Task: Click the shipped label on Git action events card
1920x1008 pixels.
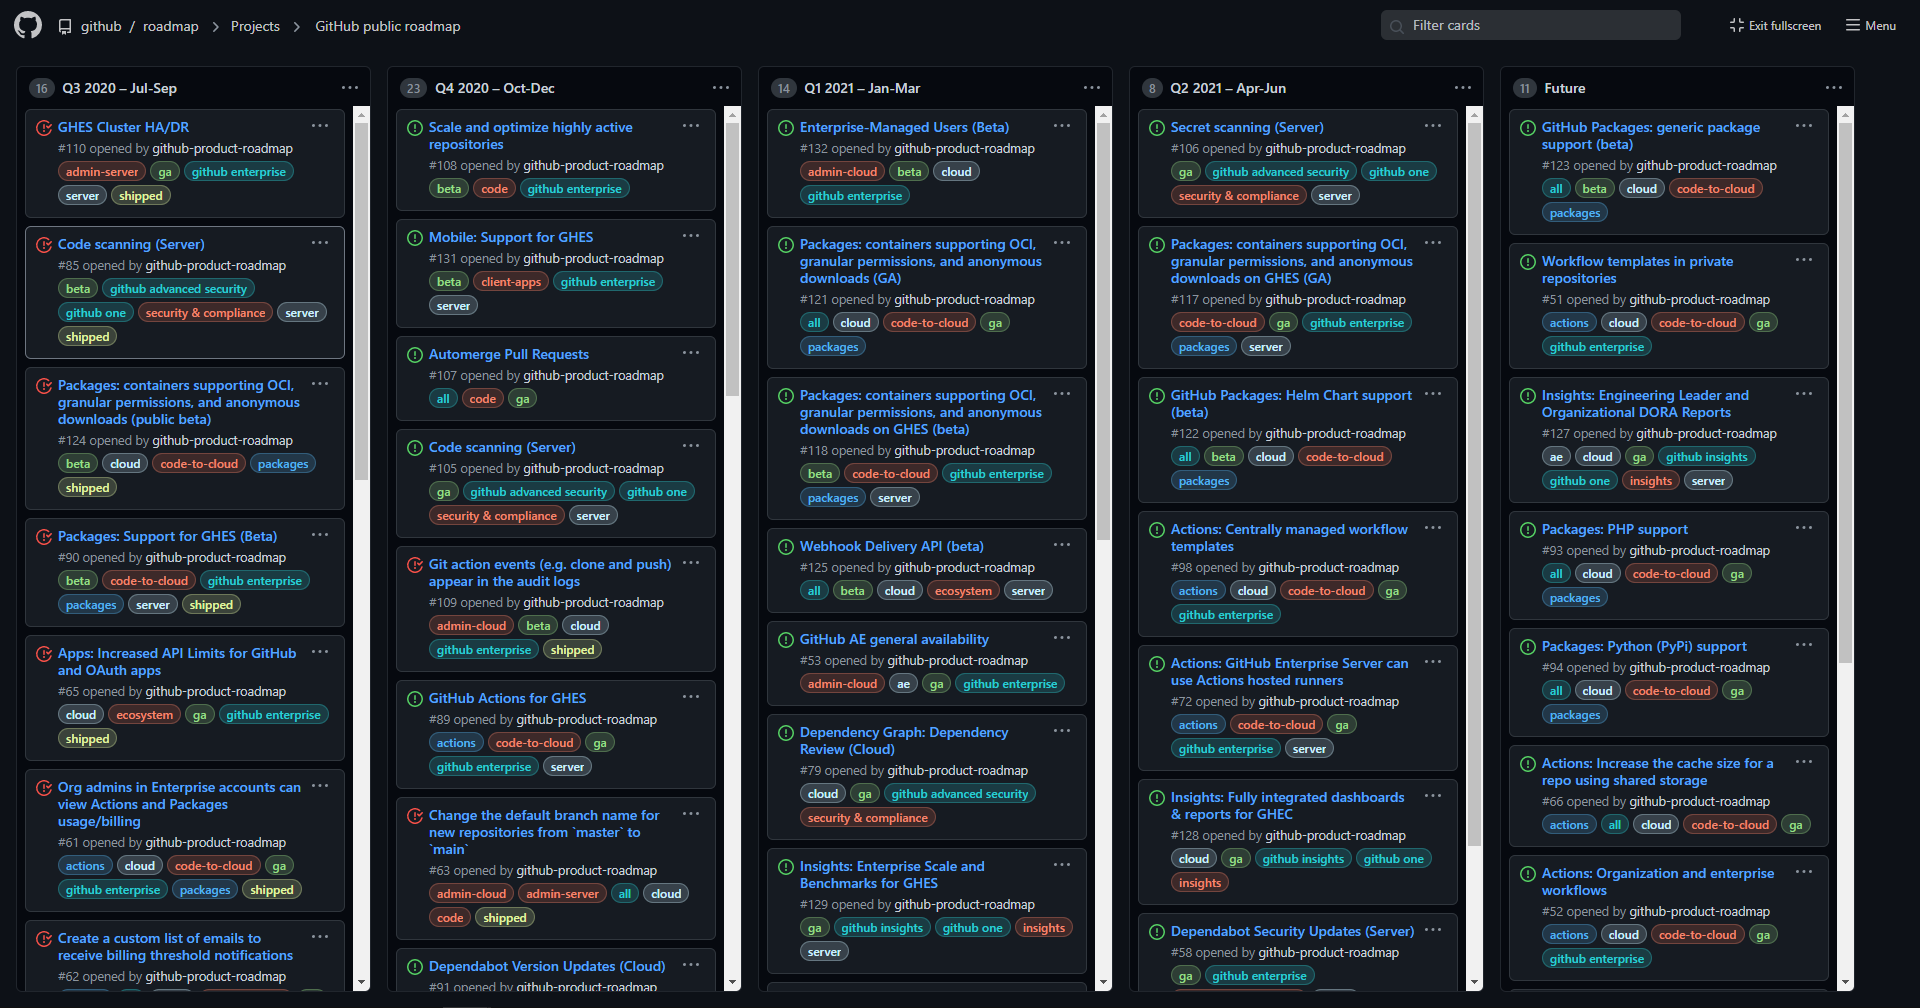Action: [x=572, y=650]
